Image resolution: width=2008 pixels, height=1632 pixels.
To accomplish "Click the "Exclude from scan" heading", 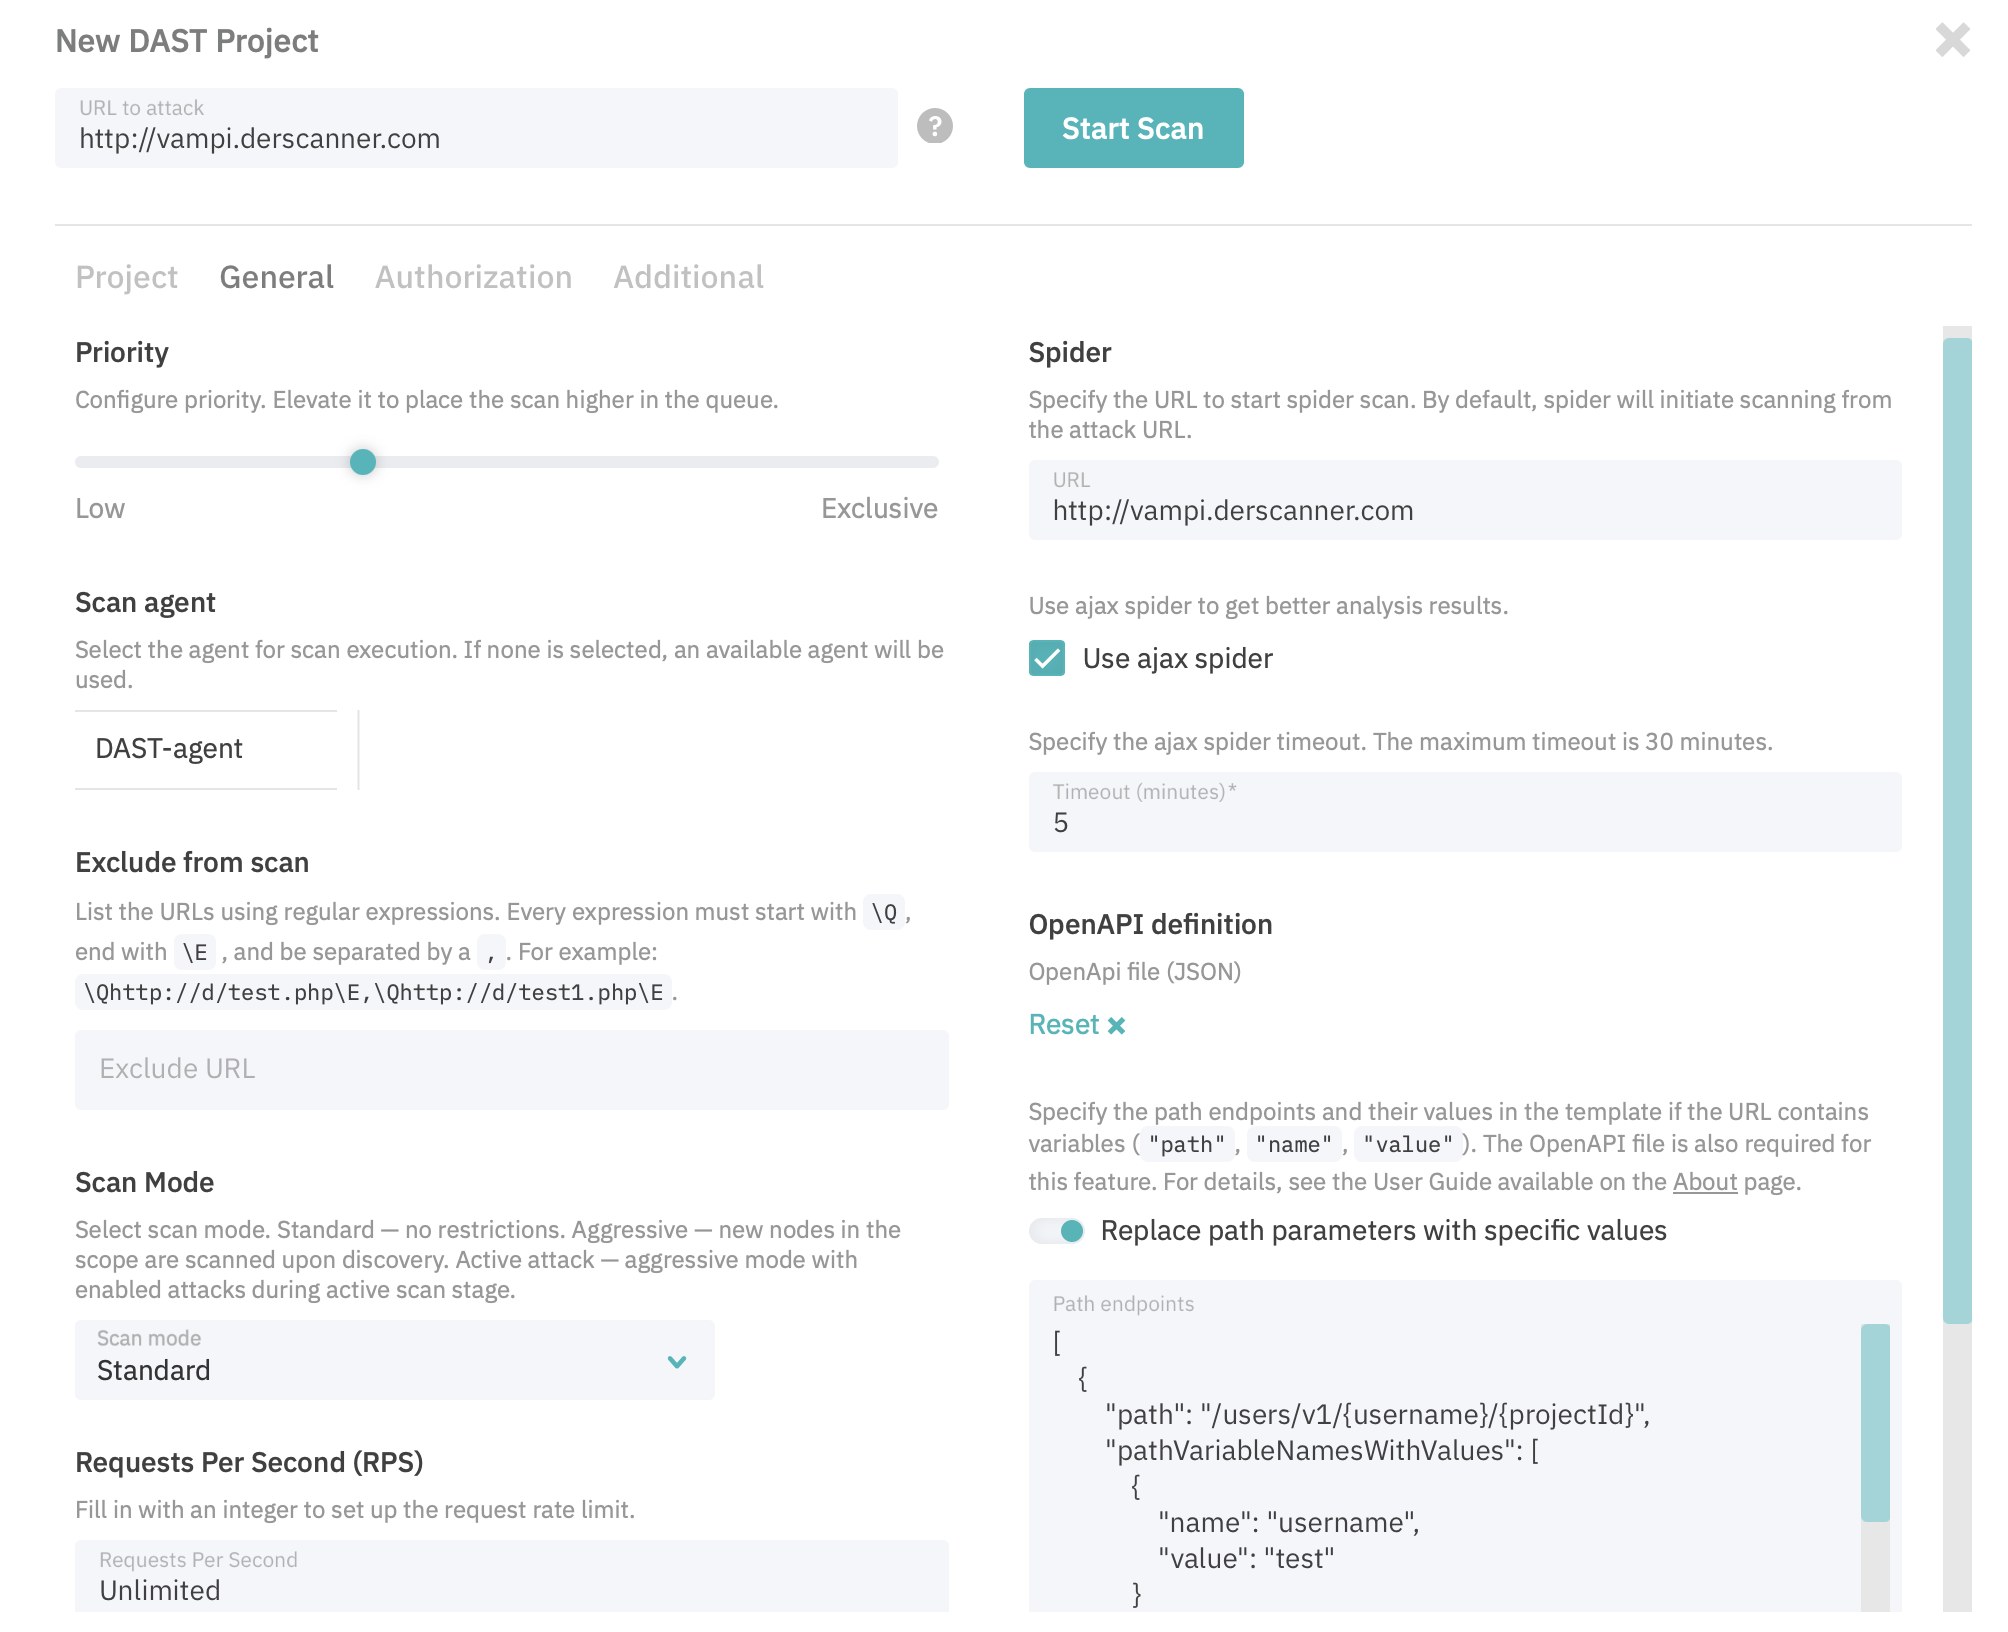I will pyautogui.click(x=192, y=863).
